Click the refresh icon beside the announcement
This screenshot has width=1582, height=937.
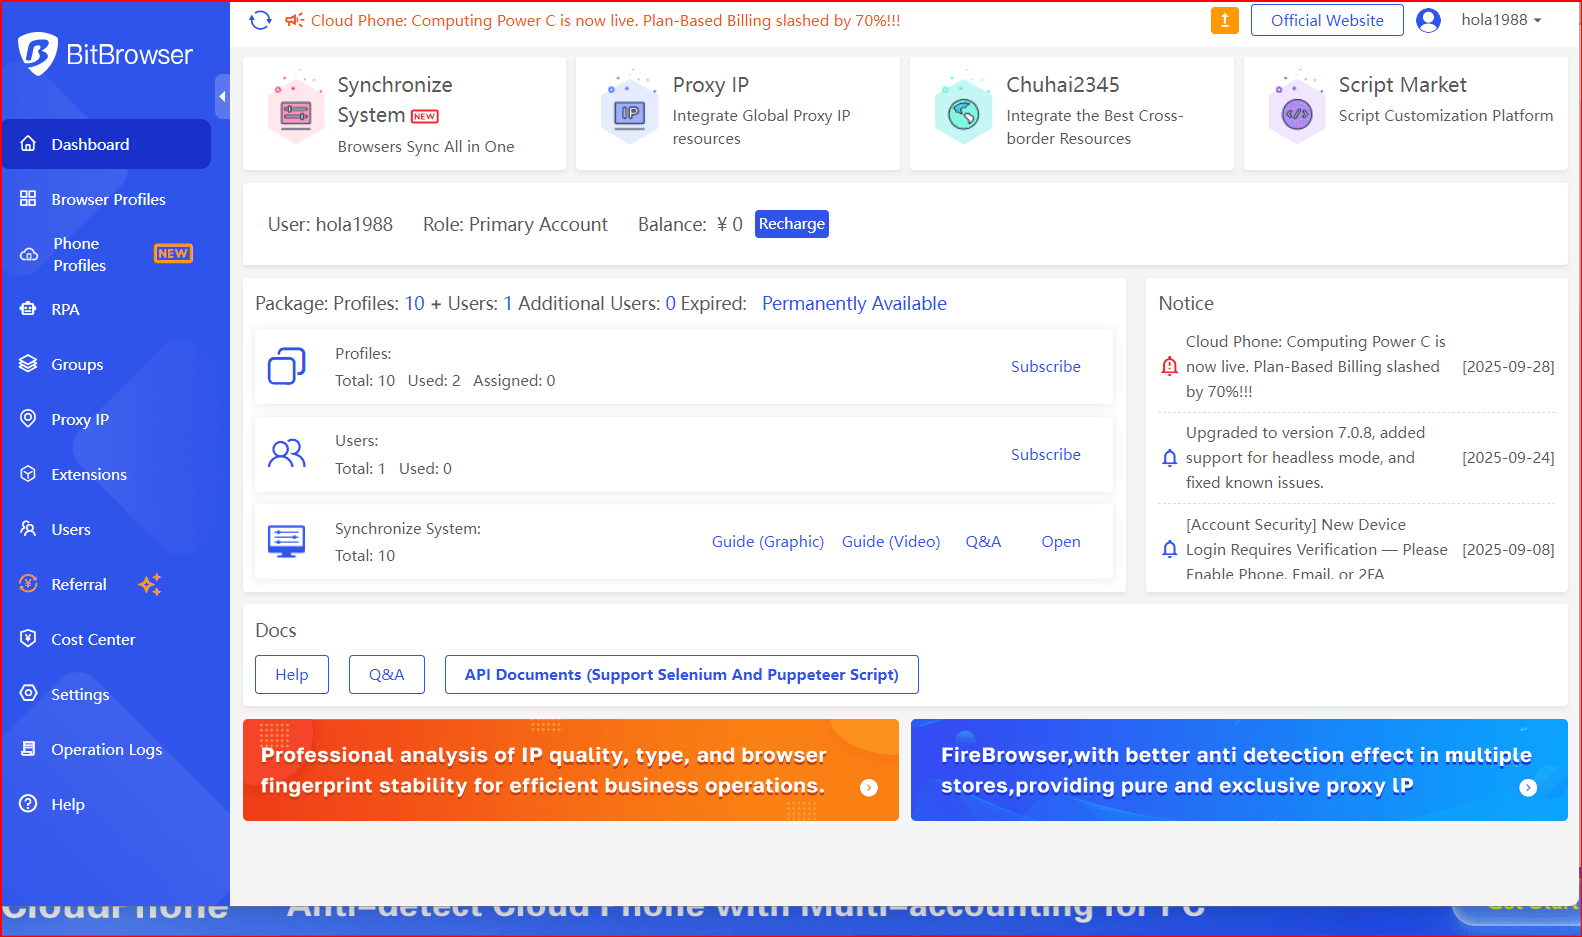point(260,20)
